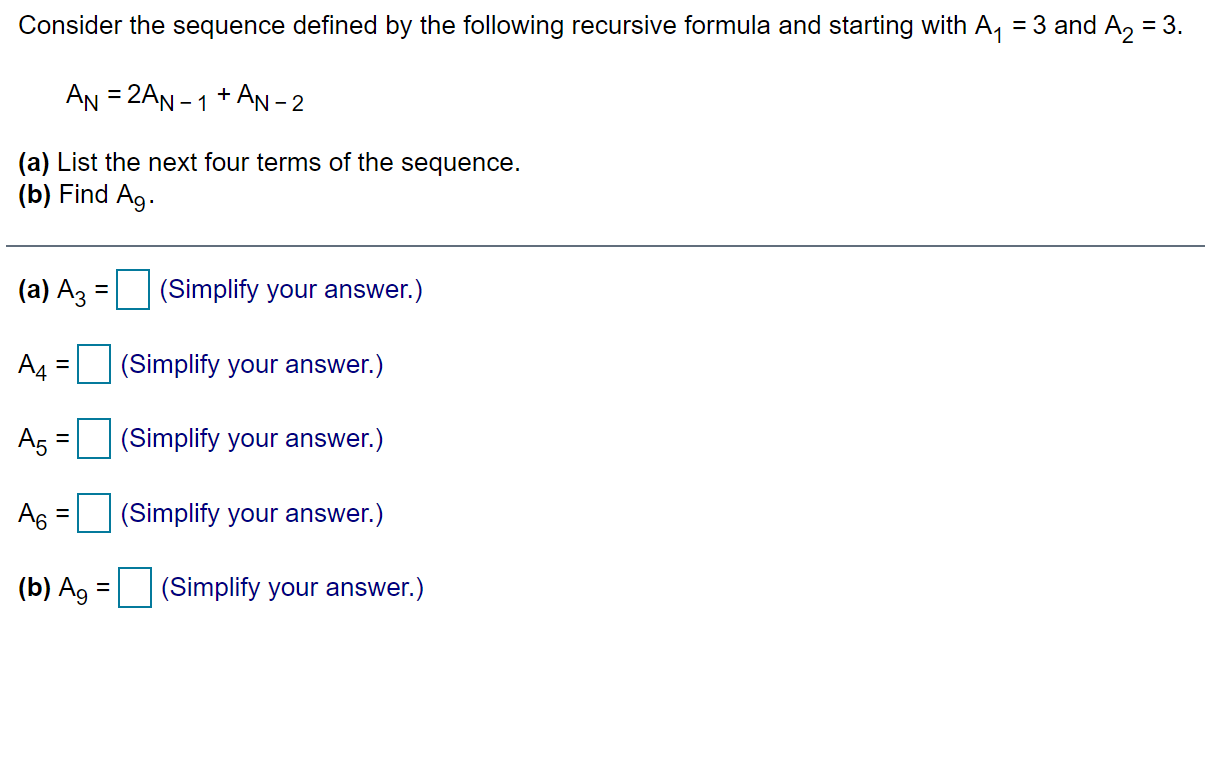Click the label (a) List the next four terms
Viewport: 1205px width, 757px height.
click(269, 162)
